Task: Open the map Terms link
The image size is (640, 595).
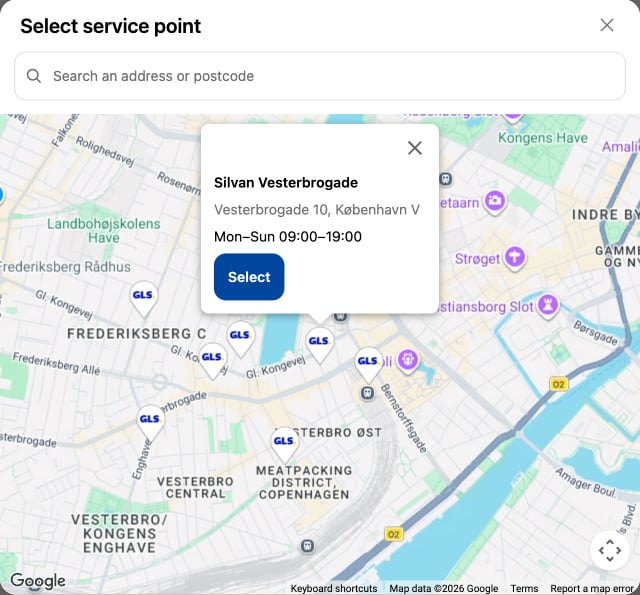Action: click(x=524, y=588)
